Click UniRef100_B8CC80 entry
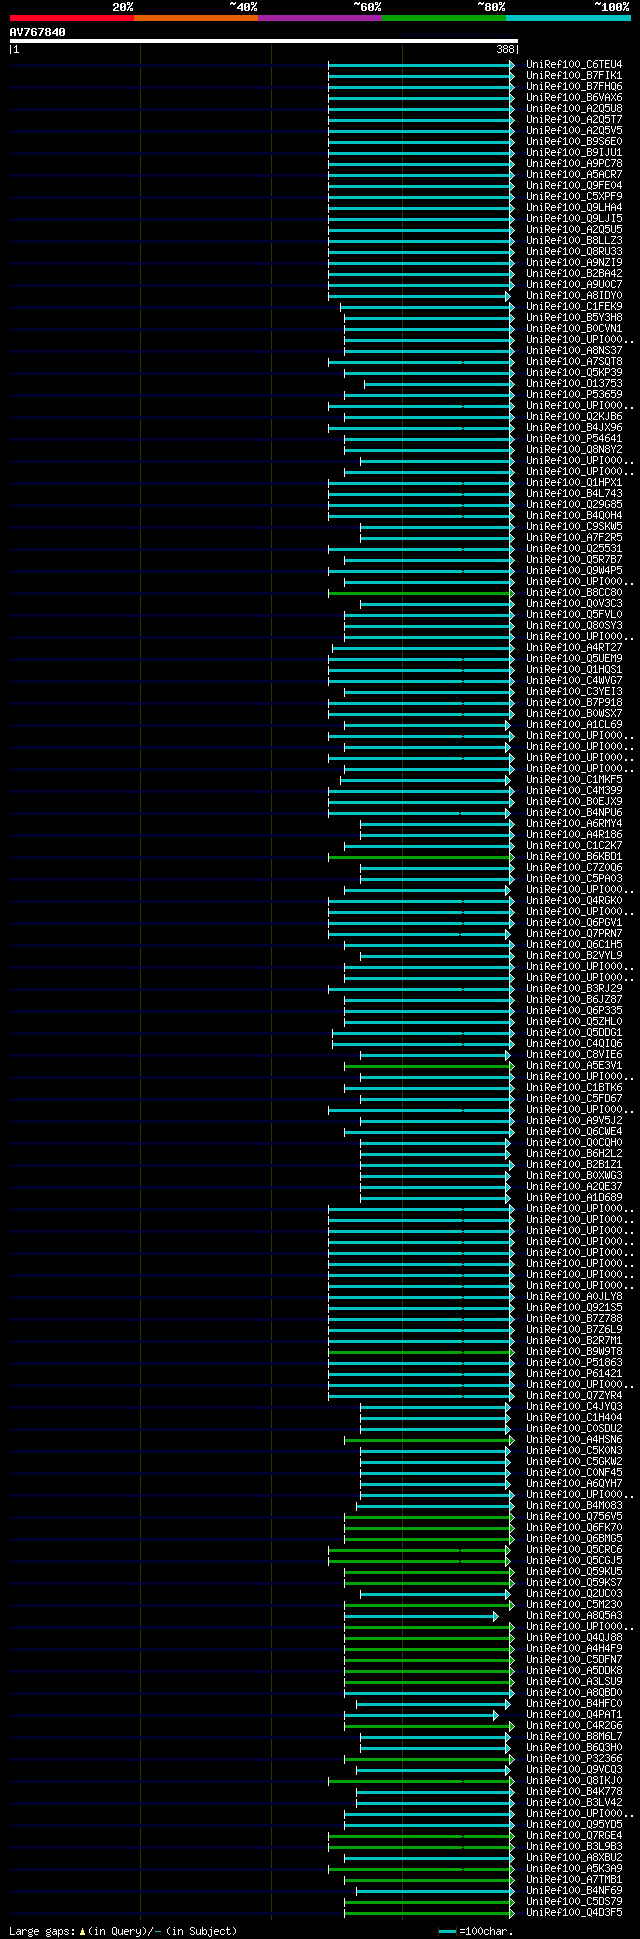The height and width of the screenshot is (1939, 640). coord(574,593)
